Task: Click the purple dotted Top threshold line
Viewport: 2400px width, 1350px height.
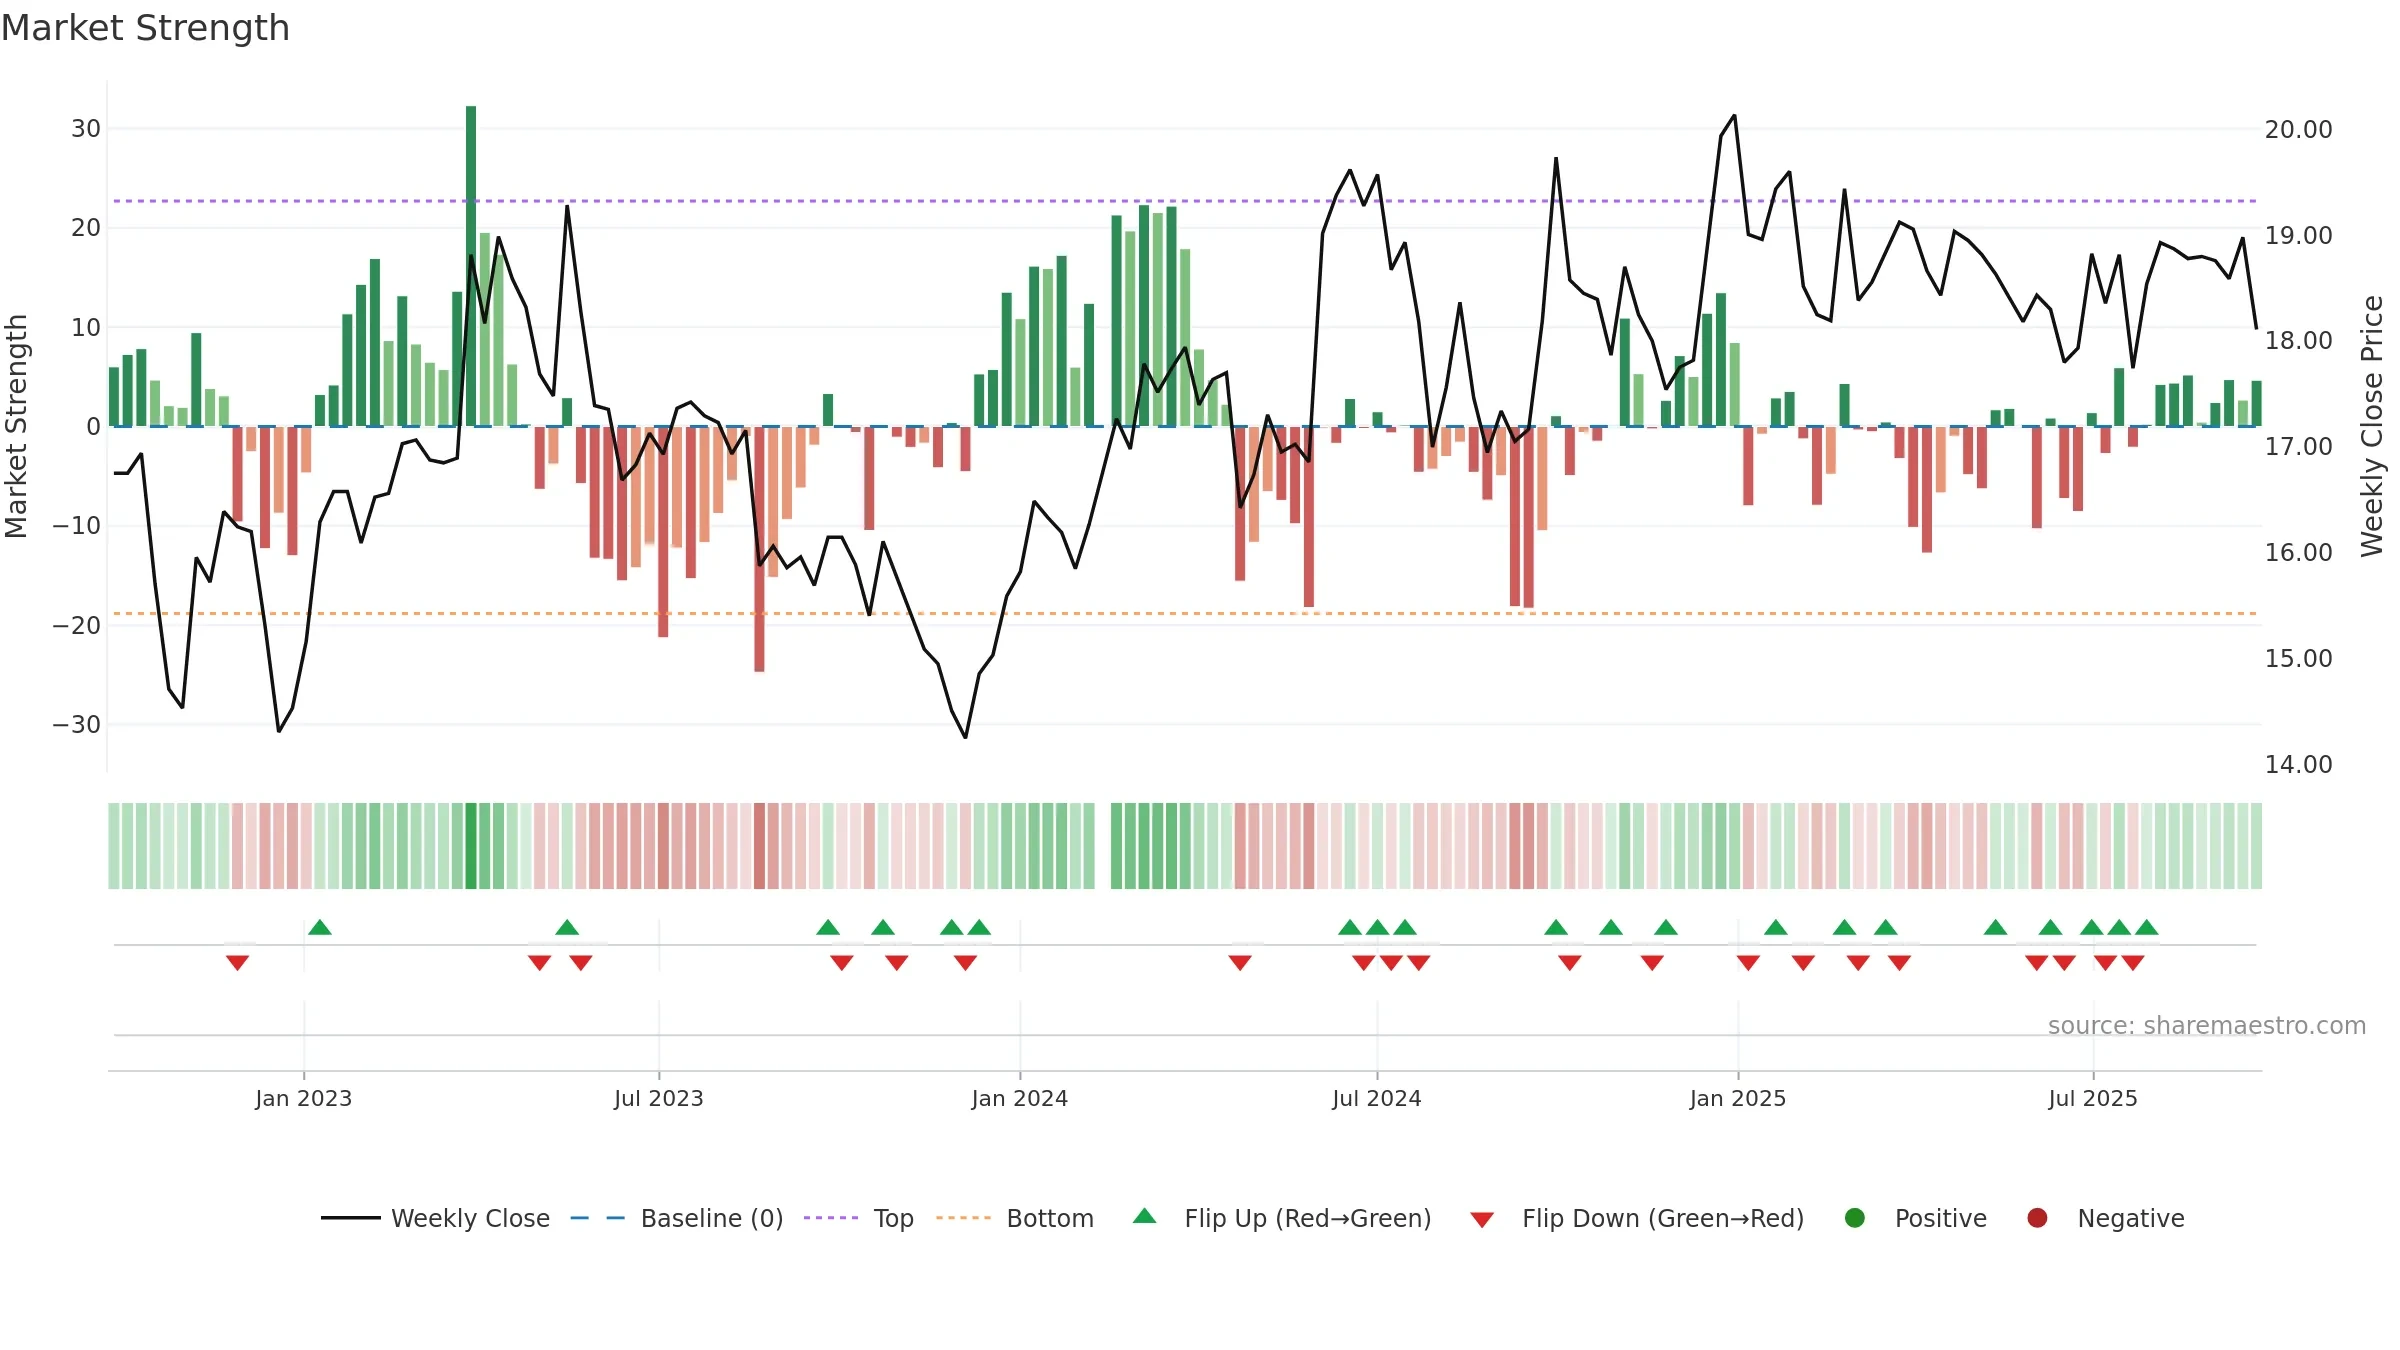Action: pyautogui.click(x=1185, y=201)
